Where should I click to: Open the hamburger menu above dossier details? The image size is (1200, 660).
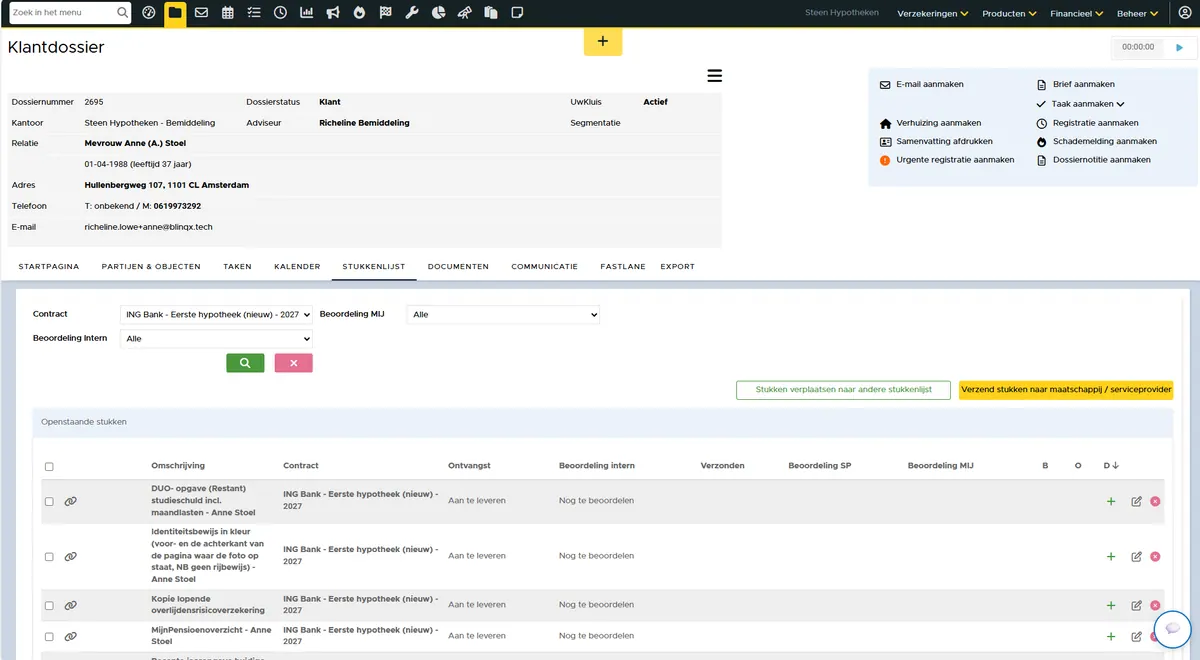click(x=714, y=75)
